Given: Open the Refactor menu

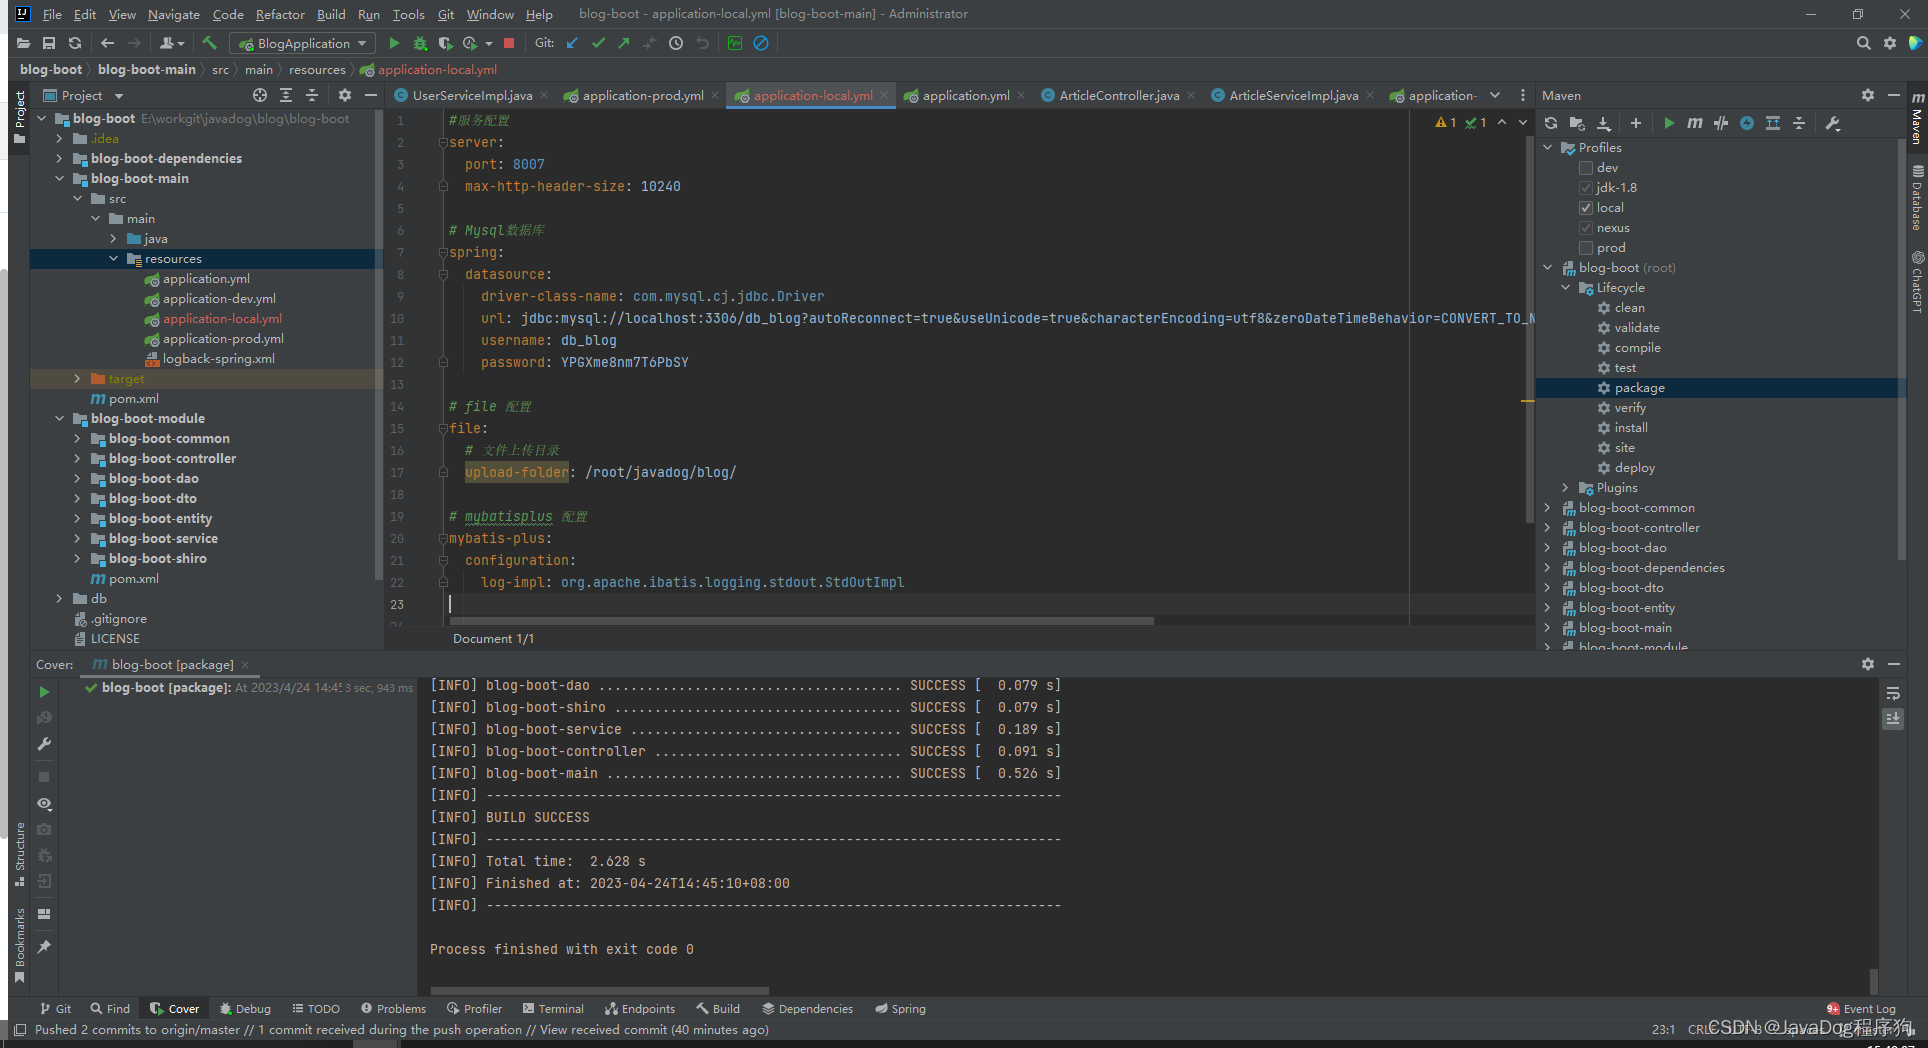Looking at the screenshot, I should click(x=280, y=14).
